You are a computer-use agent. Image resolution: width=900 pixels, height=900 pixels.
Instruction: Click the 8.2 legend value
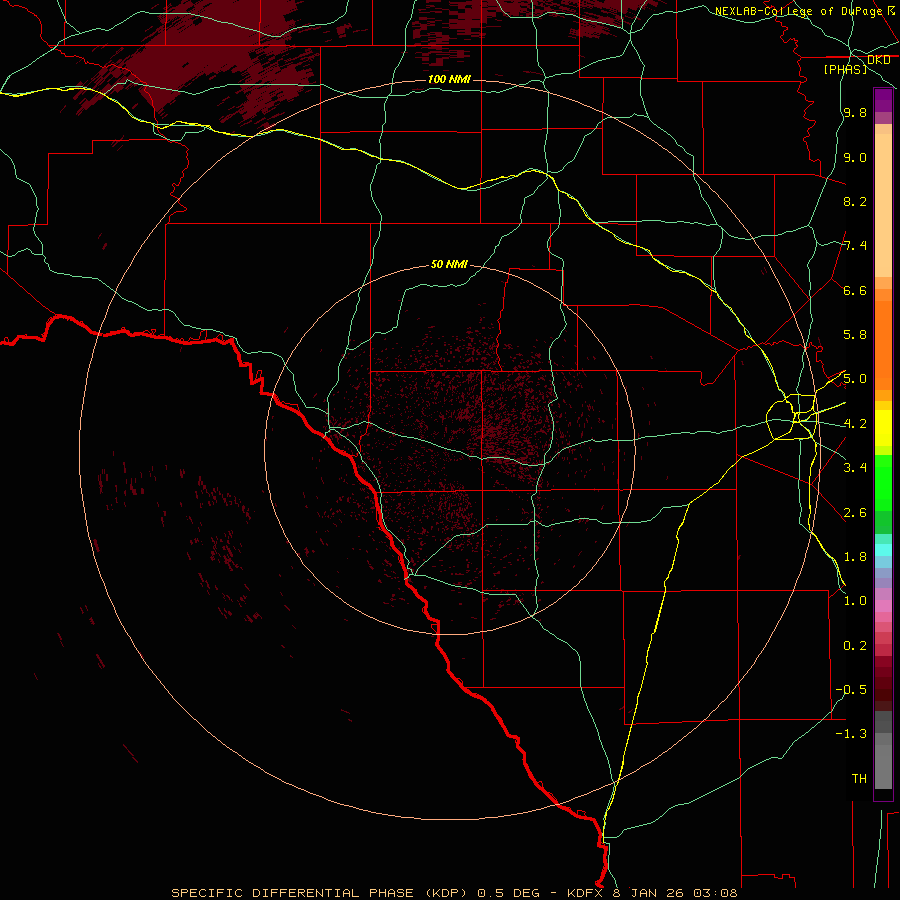click(855, 201)
